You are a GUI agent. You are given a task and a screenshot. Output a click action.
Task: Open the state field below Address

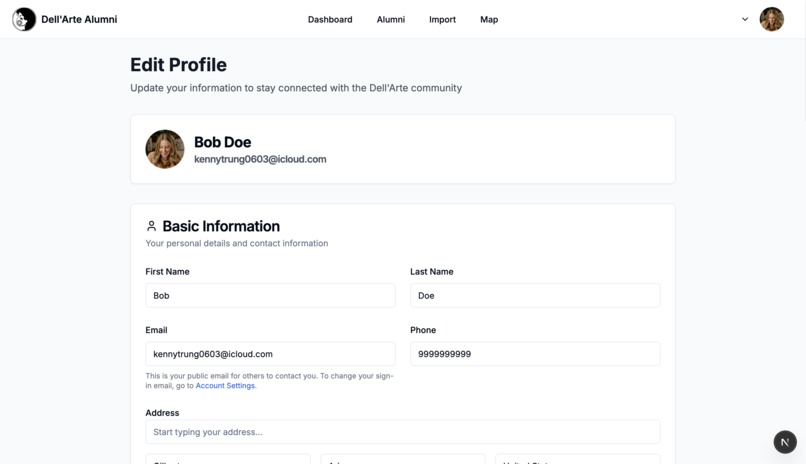[x=402, y=459]
